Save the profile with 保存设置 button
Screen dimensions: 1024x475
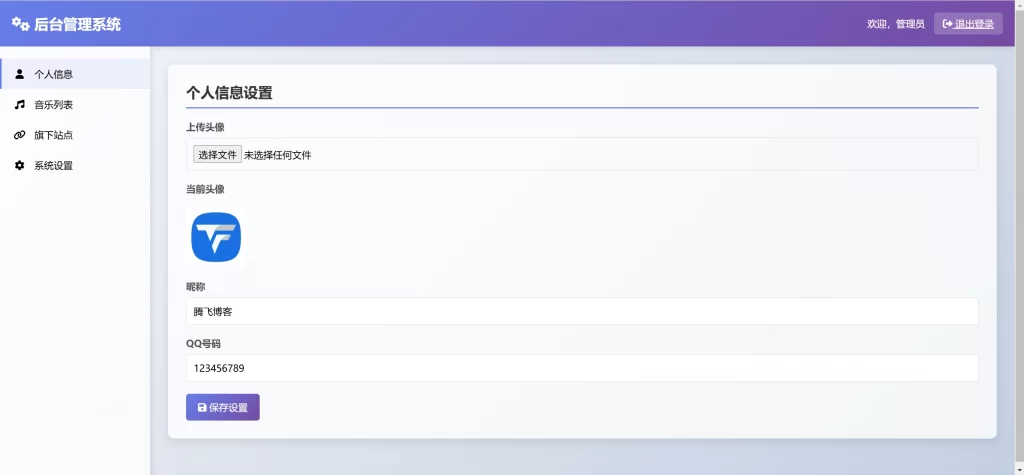pyautogui.click(x=223, y=408)
